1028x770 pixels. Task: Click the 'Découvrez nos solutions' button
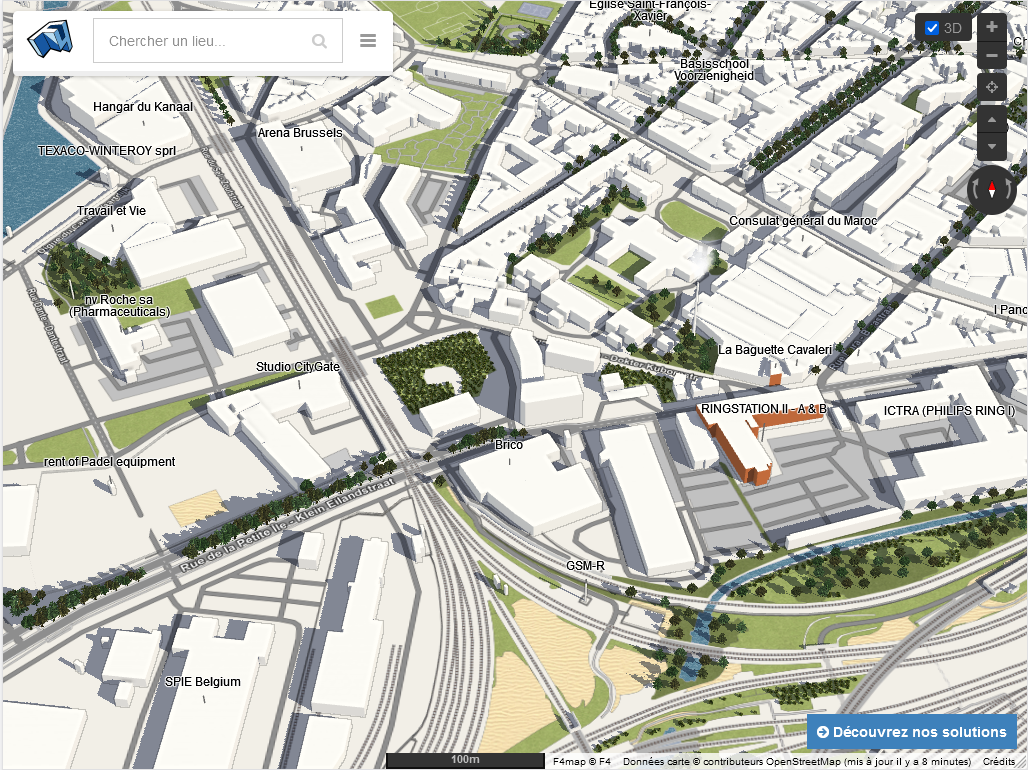[x=911, y=732]
